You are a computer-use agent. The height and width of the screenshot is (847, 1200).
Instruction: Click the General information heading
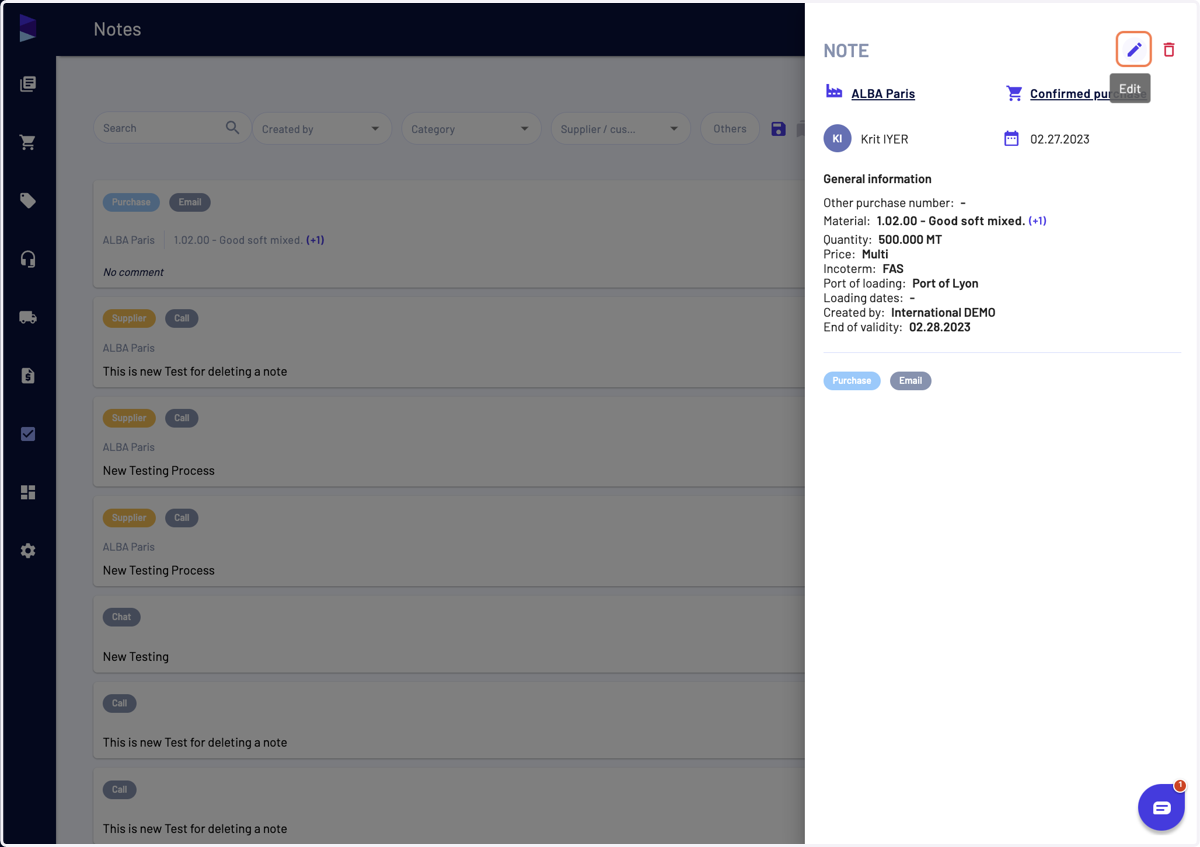coord(877,179)
